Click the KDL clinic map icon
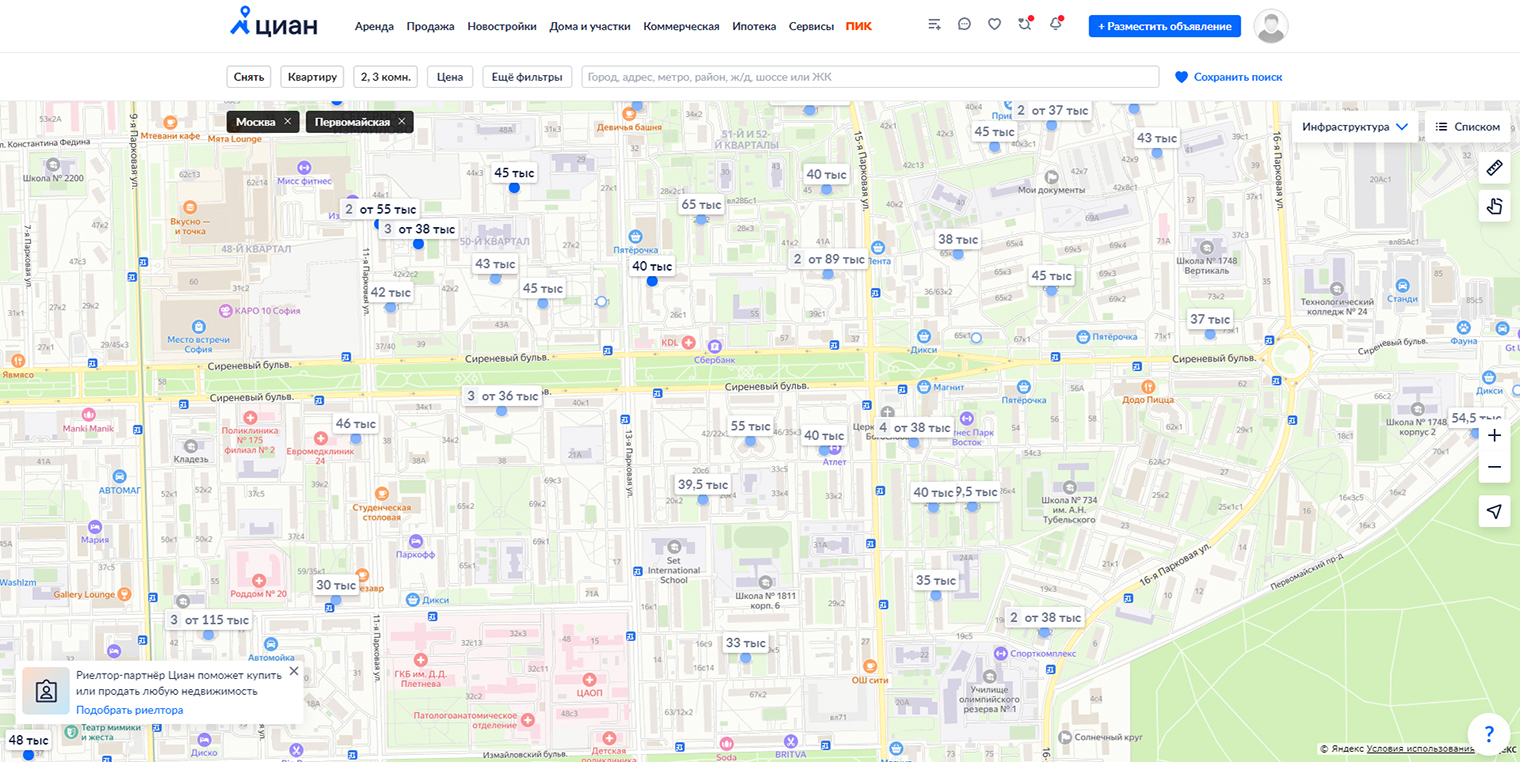 coord(689,343)
